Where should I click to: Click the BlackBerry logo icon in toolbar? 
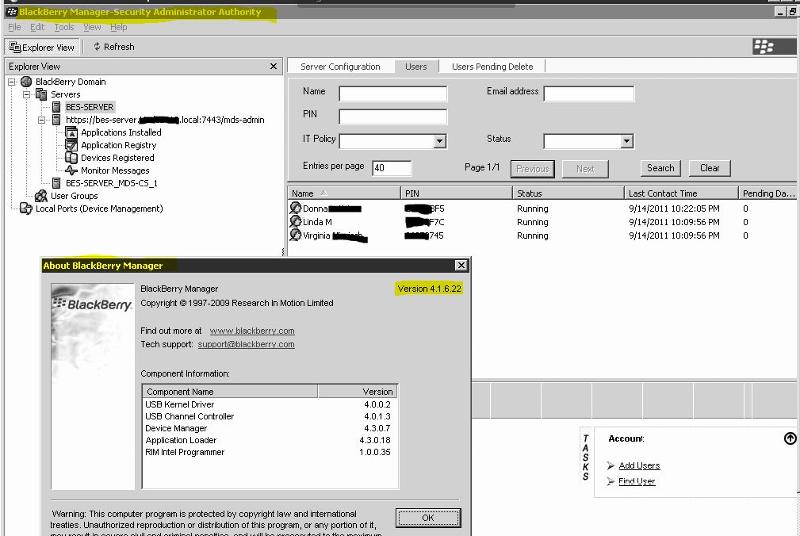774,47
